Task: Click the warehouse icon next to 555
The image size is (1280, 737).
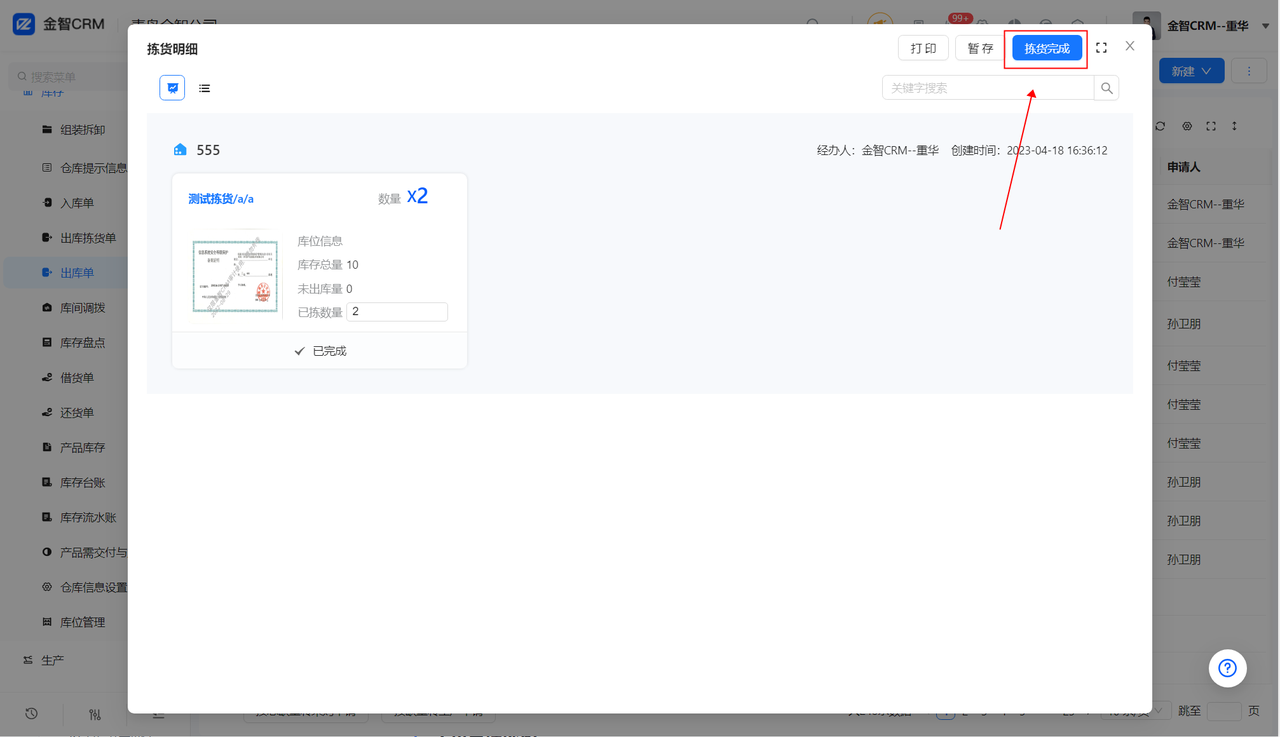Action: (180, 150)
